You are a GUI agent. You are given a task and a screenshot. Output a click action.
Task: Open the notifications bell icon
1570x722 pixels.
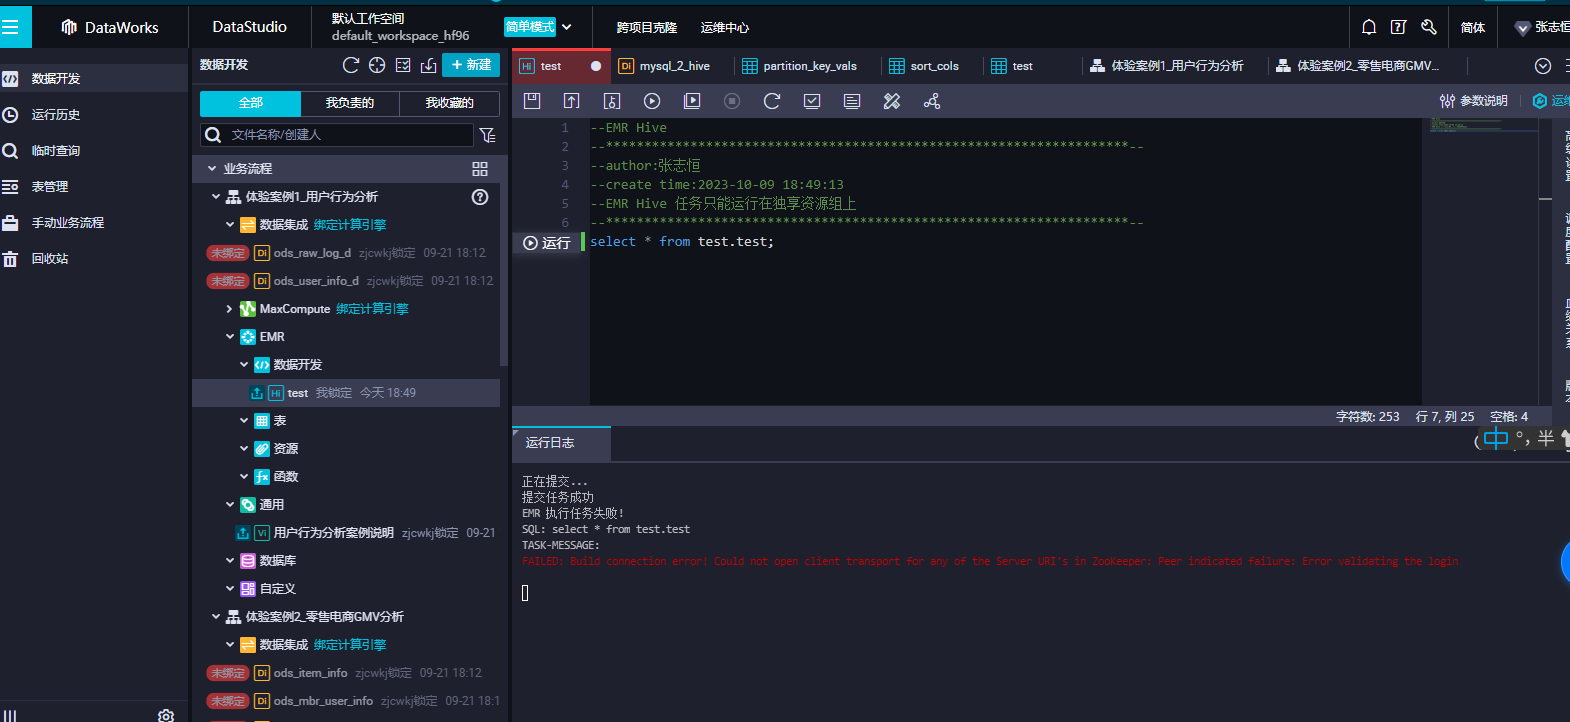[x=1369, y=27]
